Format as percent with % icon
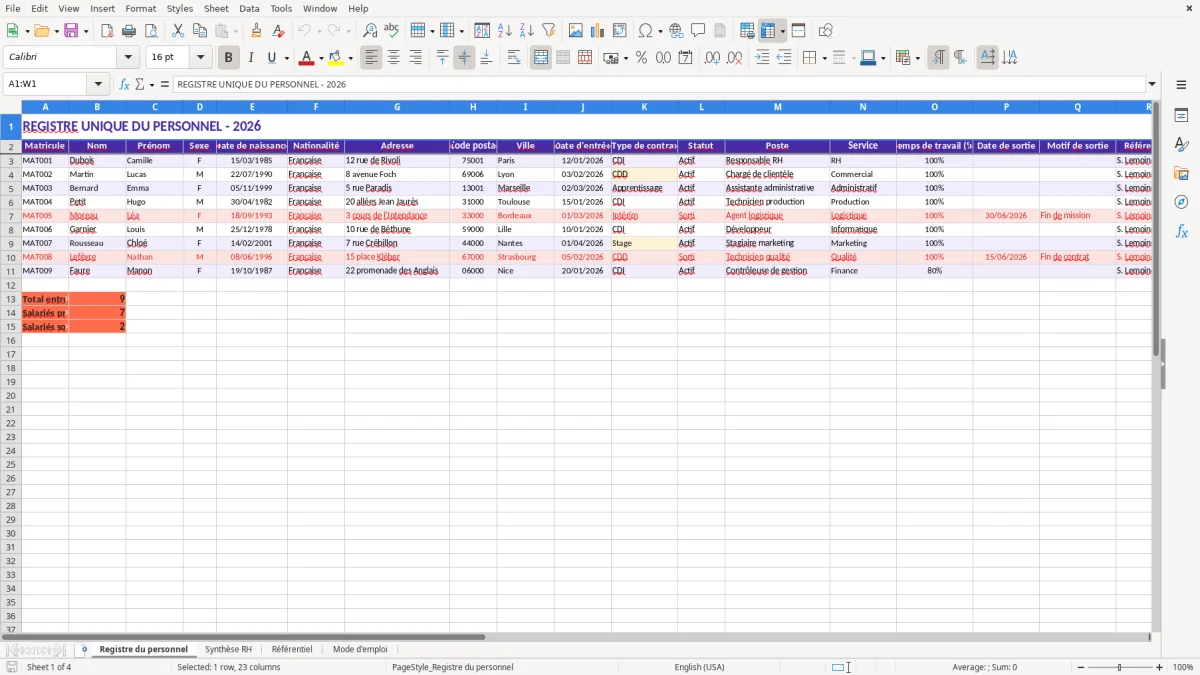 641,58
